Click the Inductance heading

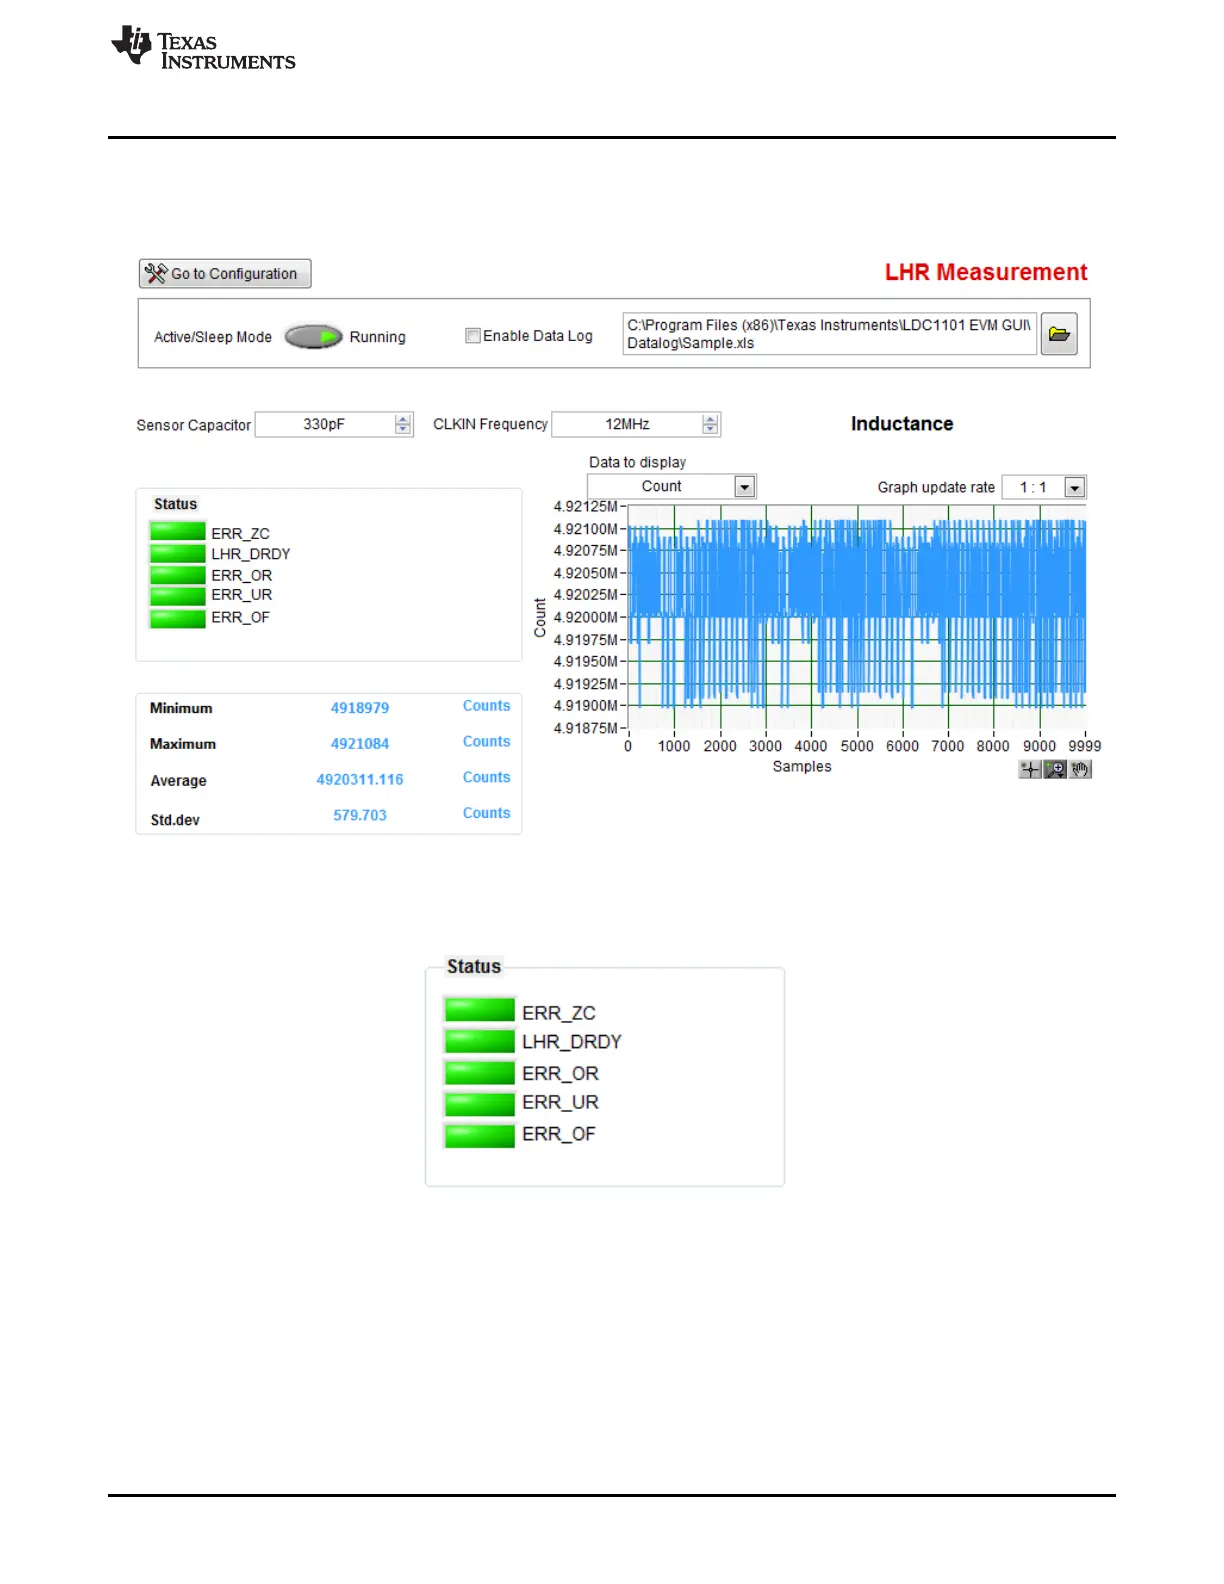902,424
